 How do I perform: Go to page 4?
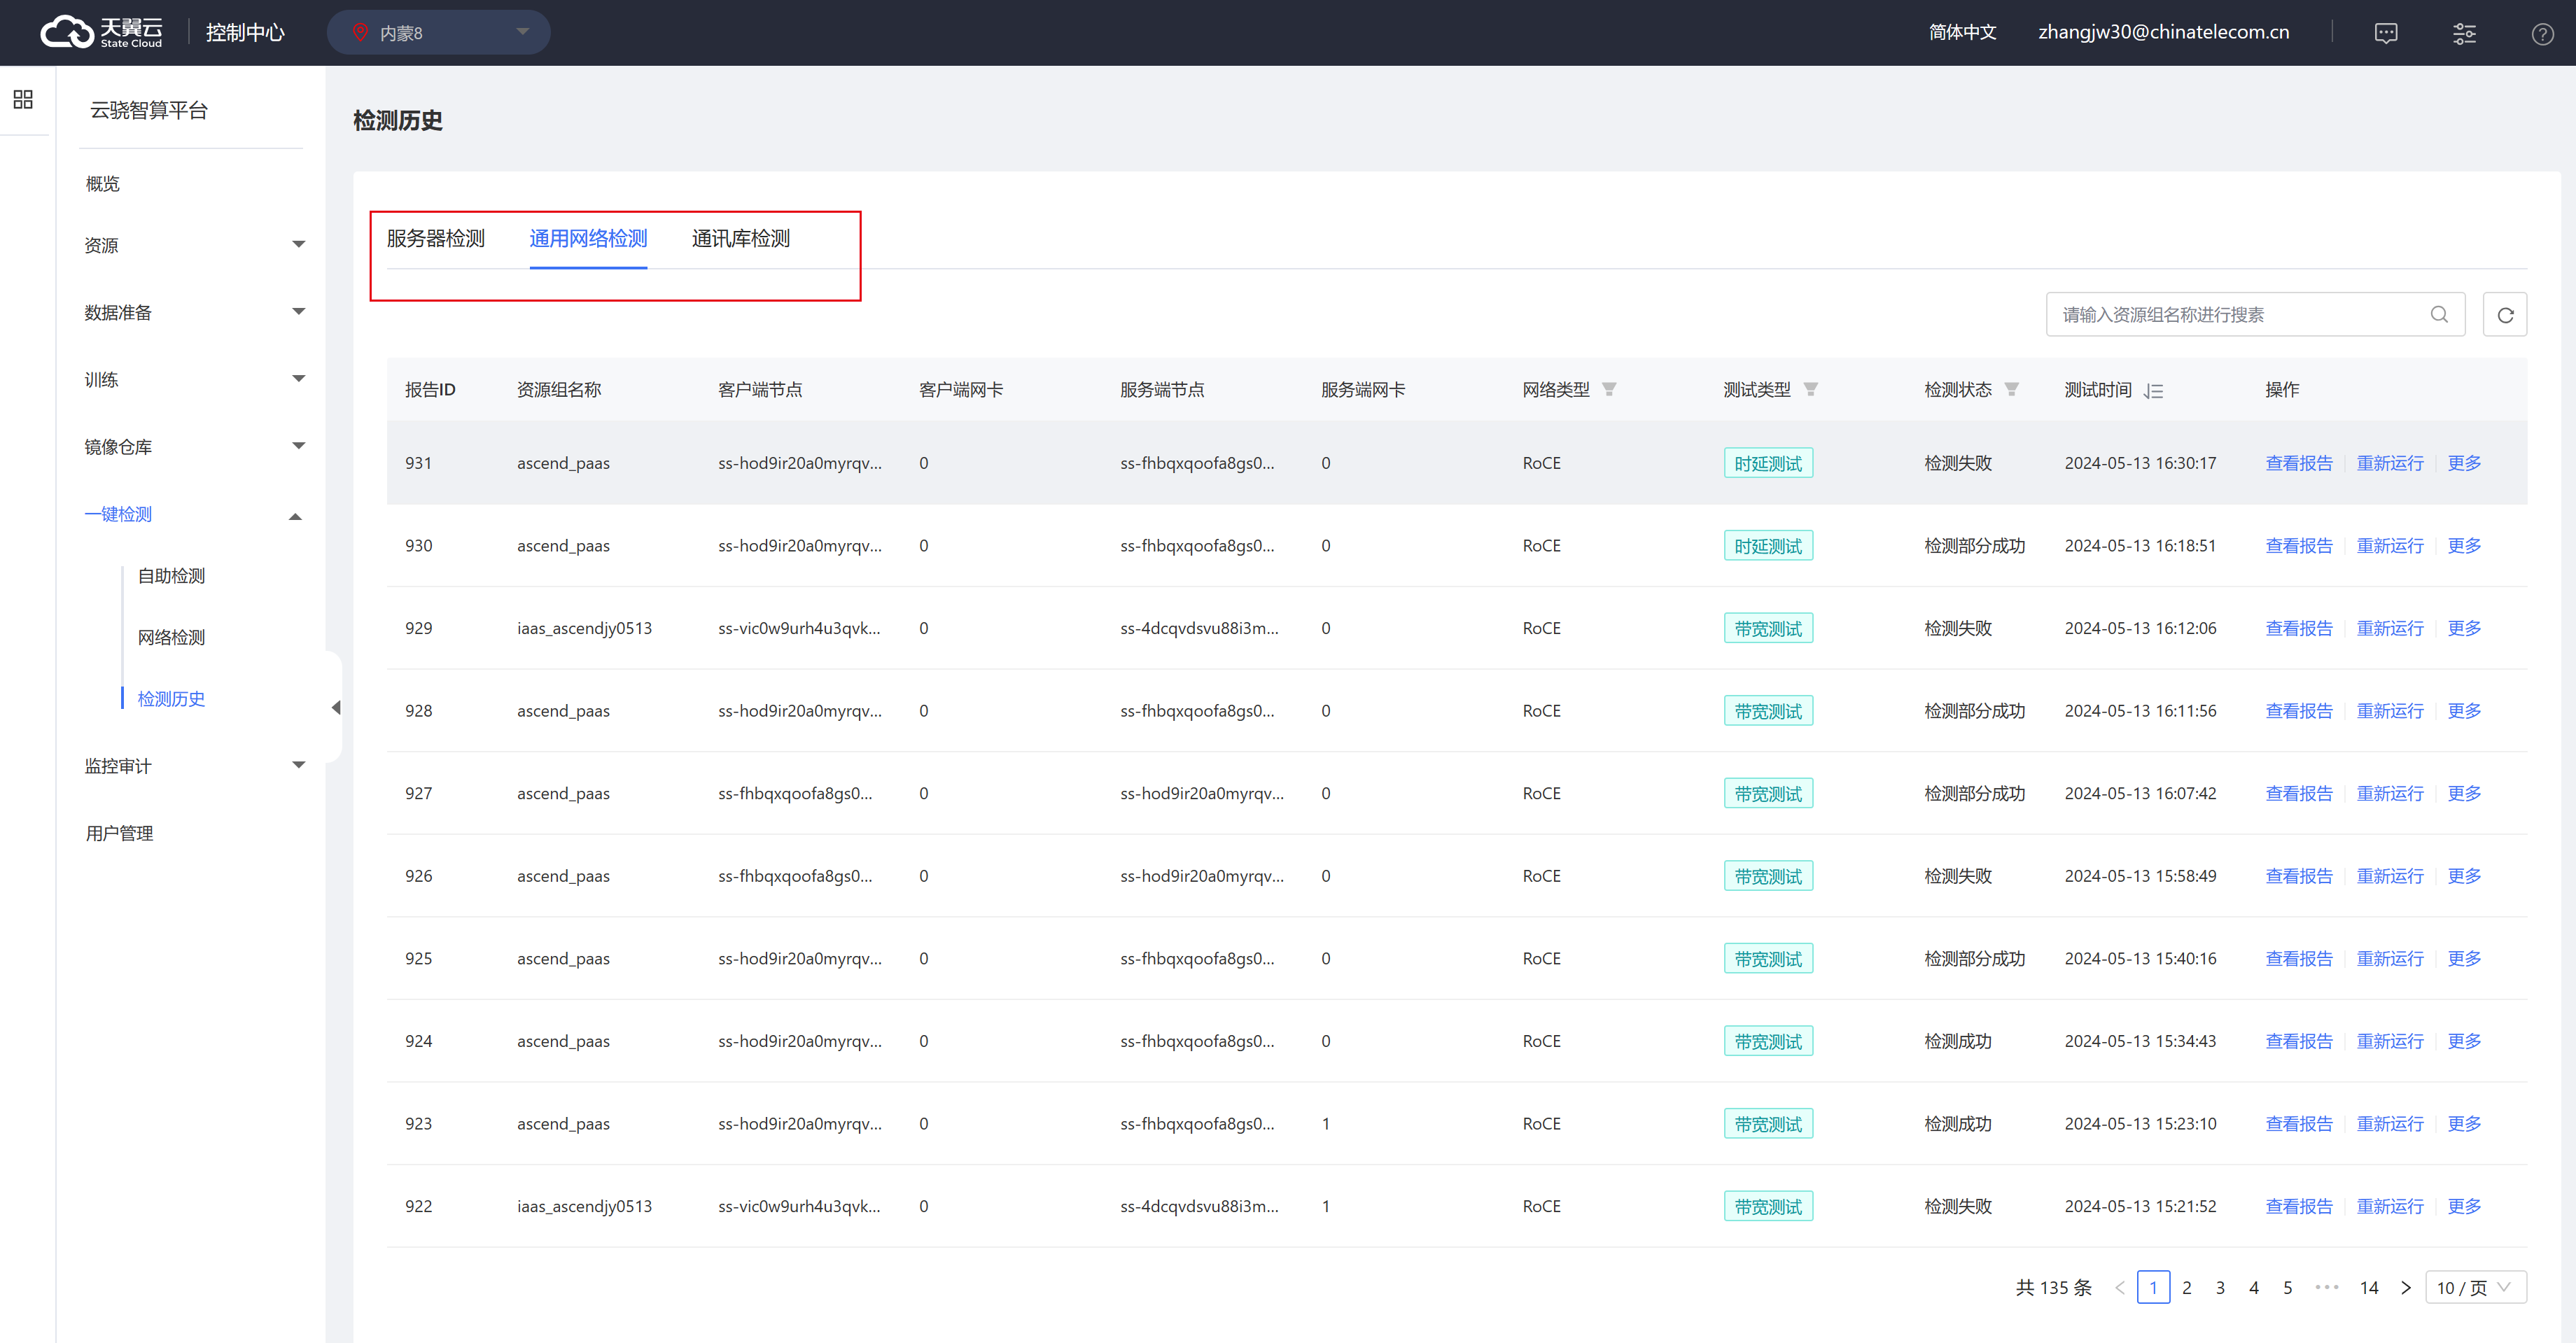click(2253, 1287)
